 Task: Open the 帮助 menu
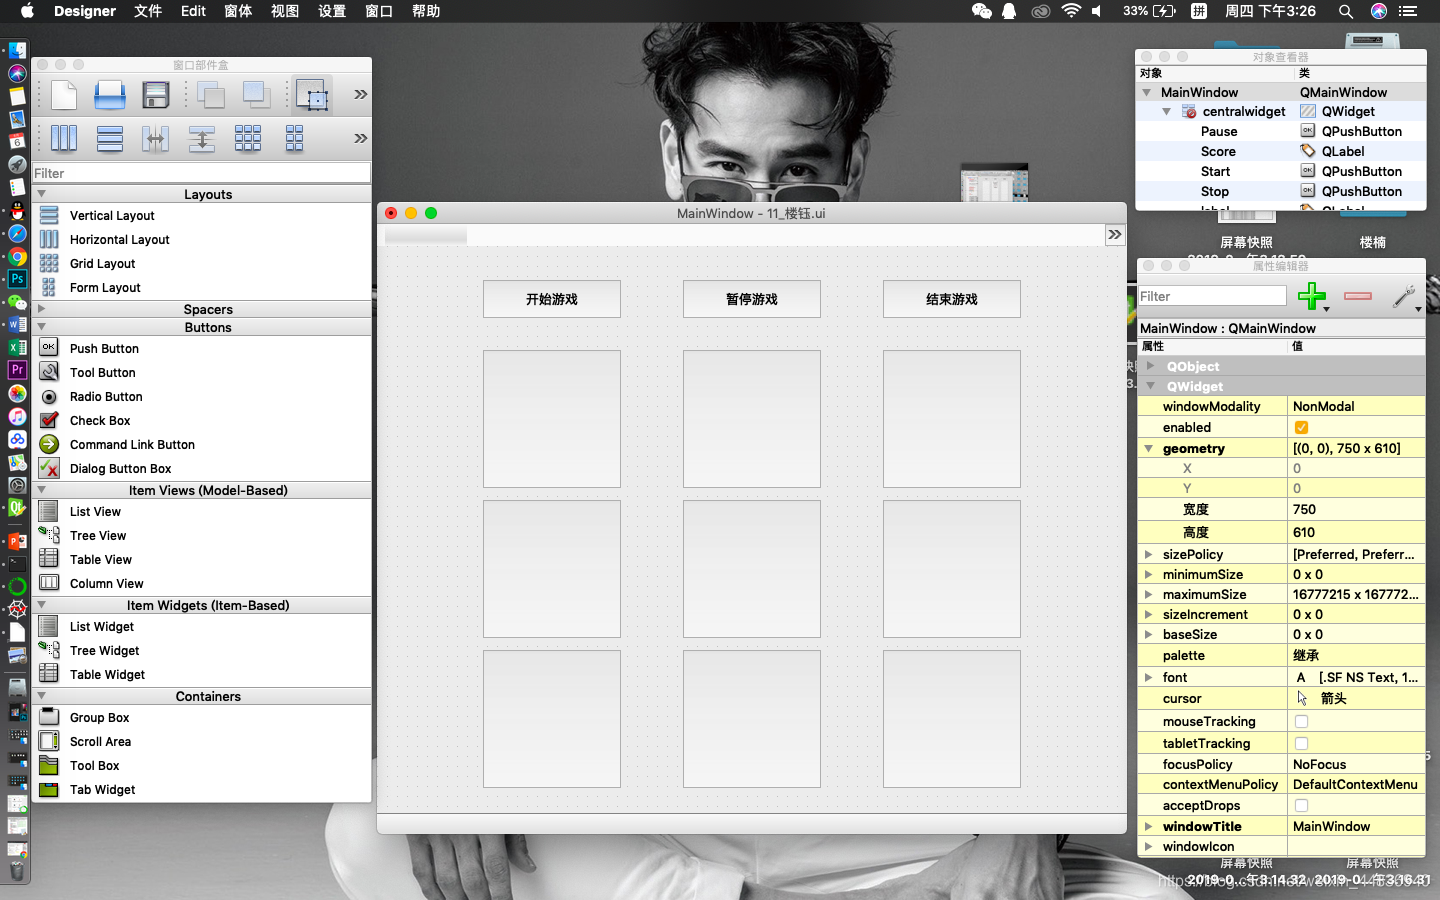pos(426,11)
